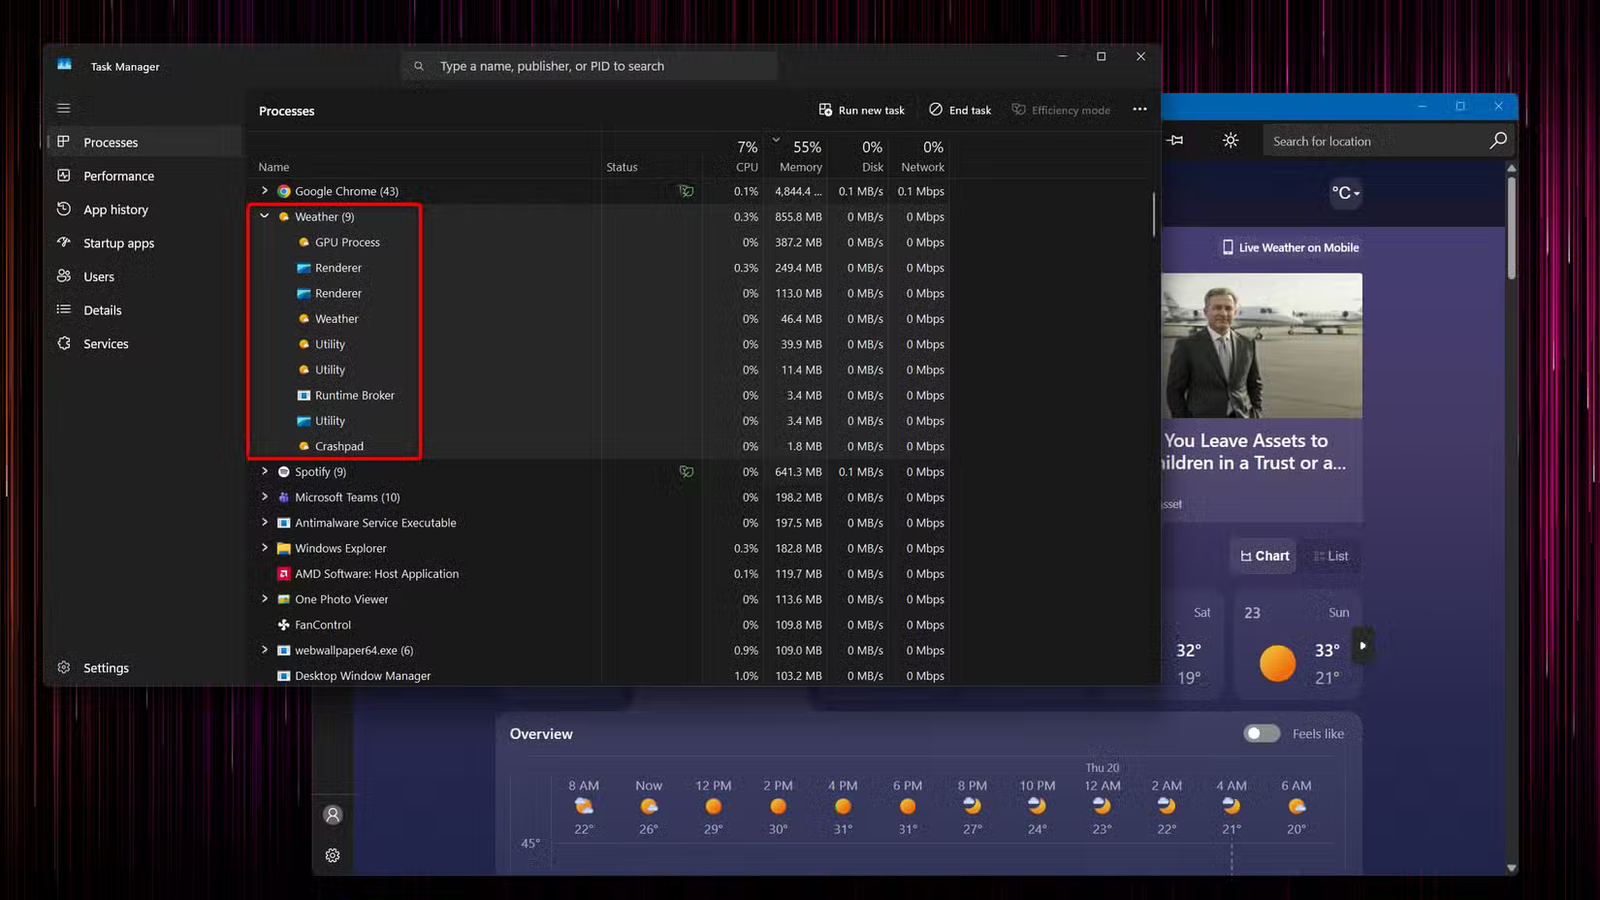Open the °C unit dropdown in Weather

tap(1345, 193)
